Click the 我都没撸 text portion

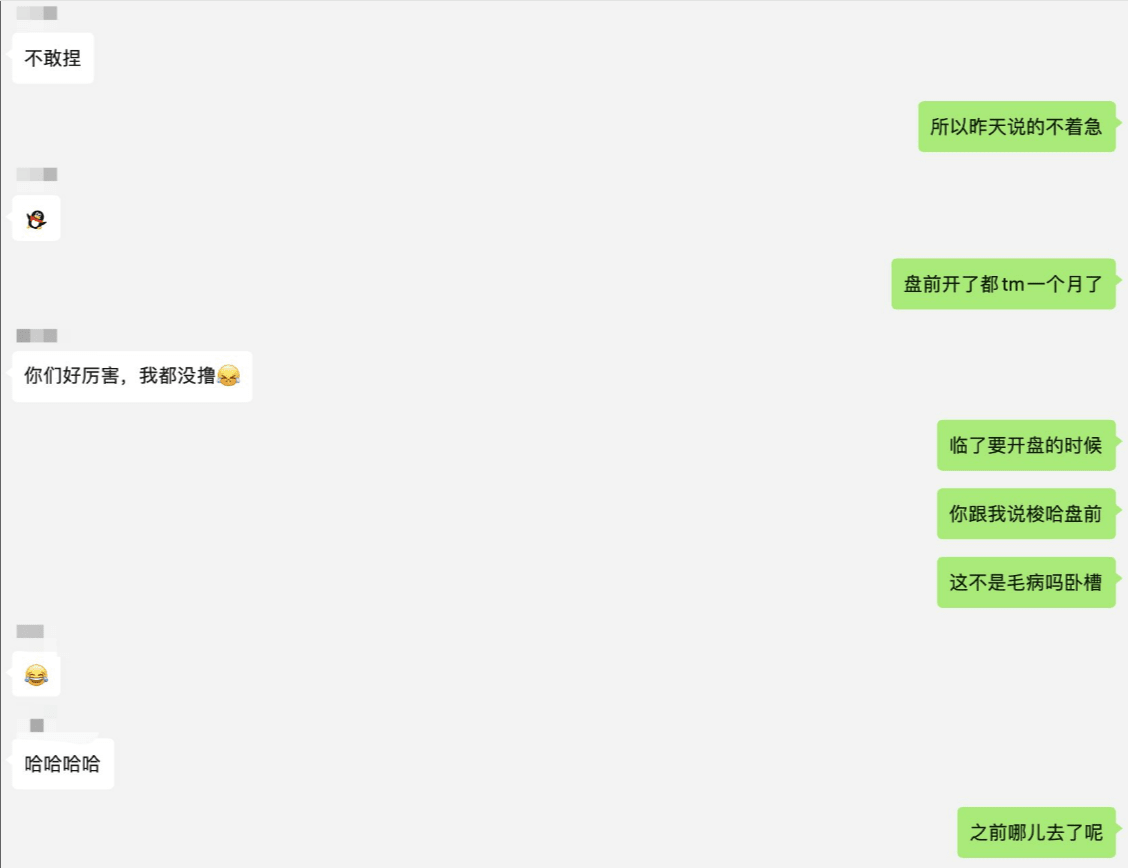pos(178,375)
